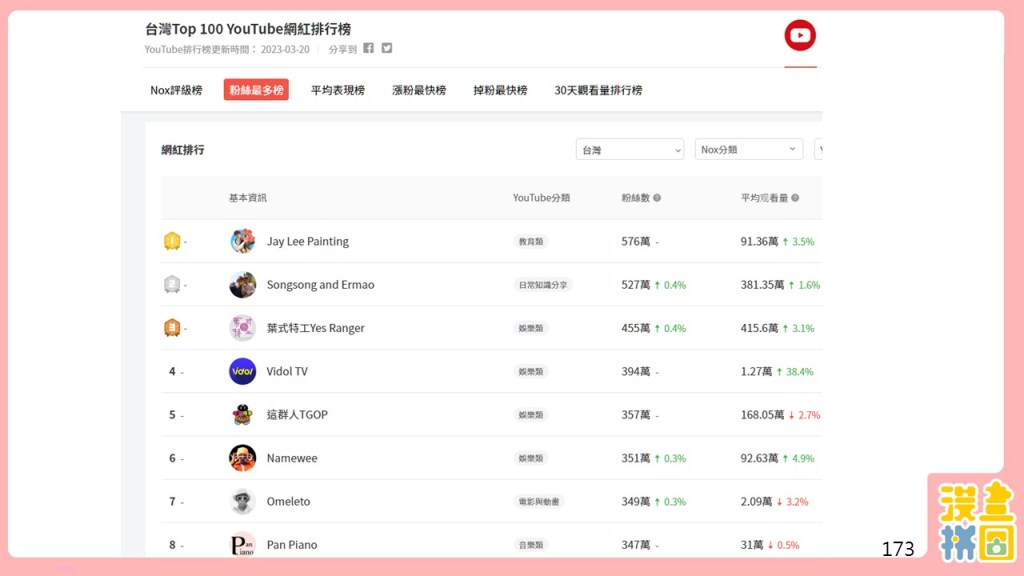Open Songsong and Ermao channel avatar

tap(242, 285)
